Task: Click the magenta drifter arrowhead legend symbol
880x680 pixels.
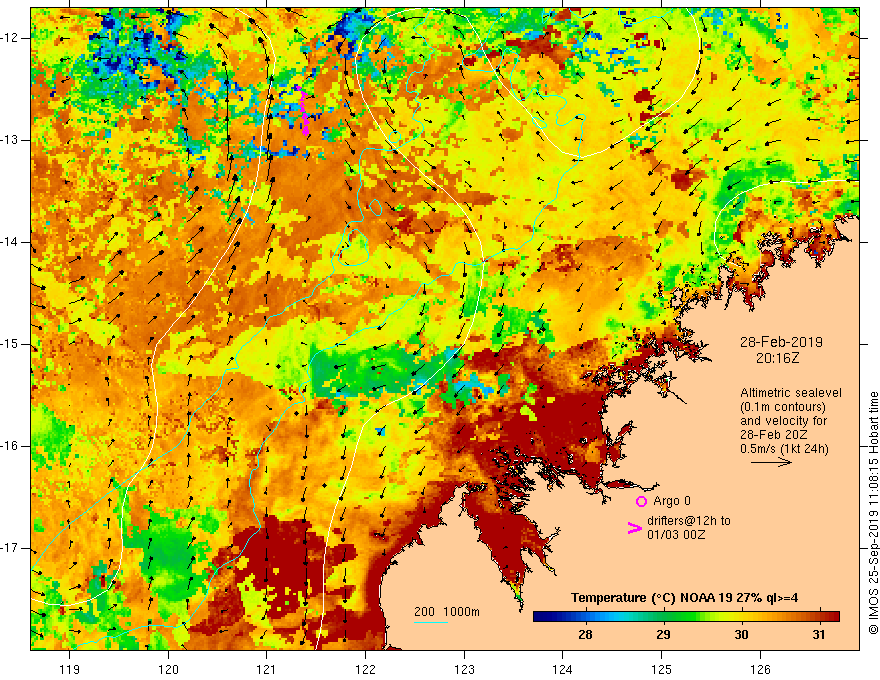Action: click(635, 528)
